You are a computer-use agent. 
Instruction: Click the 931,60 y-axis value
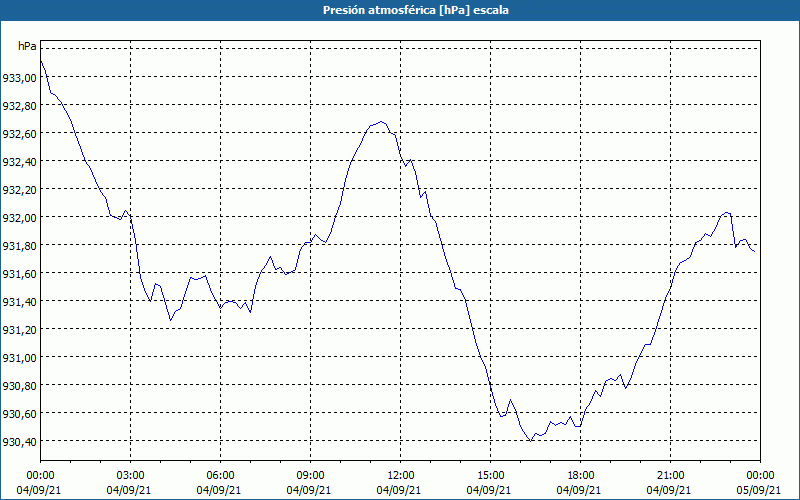click(x=19, y=274)
